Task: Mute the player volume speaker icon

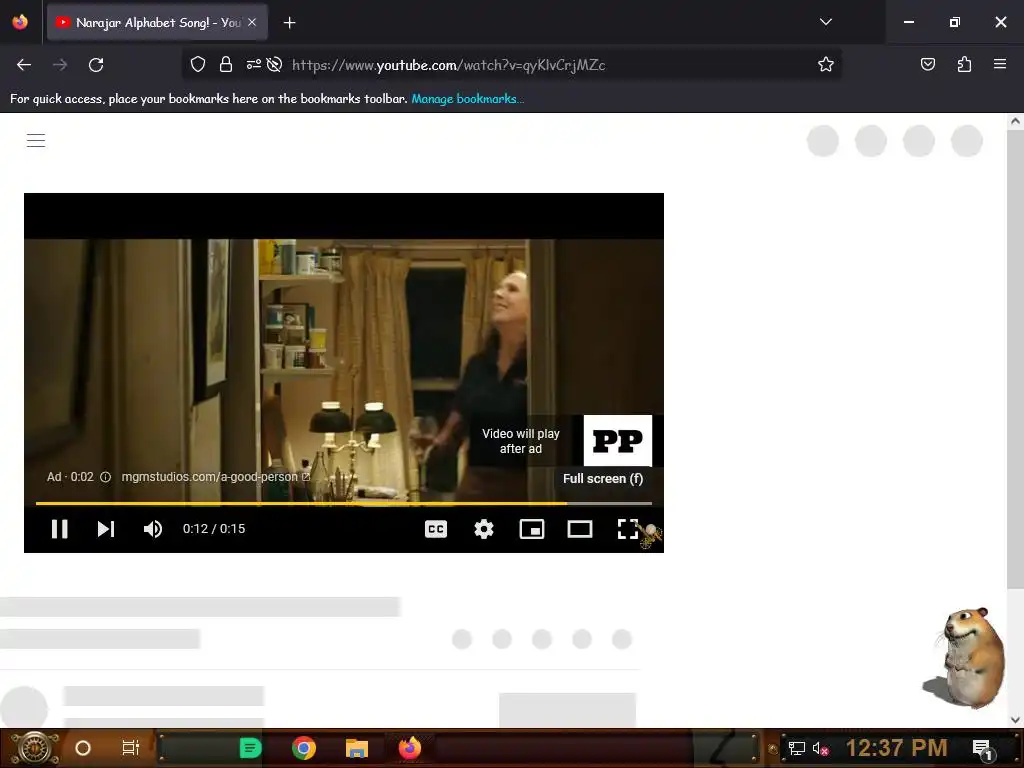Action: [x=153, y=529]
